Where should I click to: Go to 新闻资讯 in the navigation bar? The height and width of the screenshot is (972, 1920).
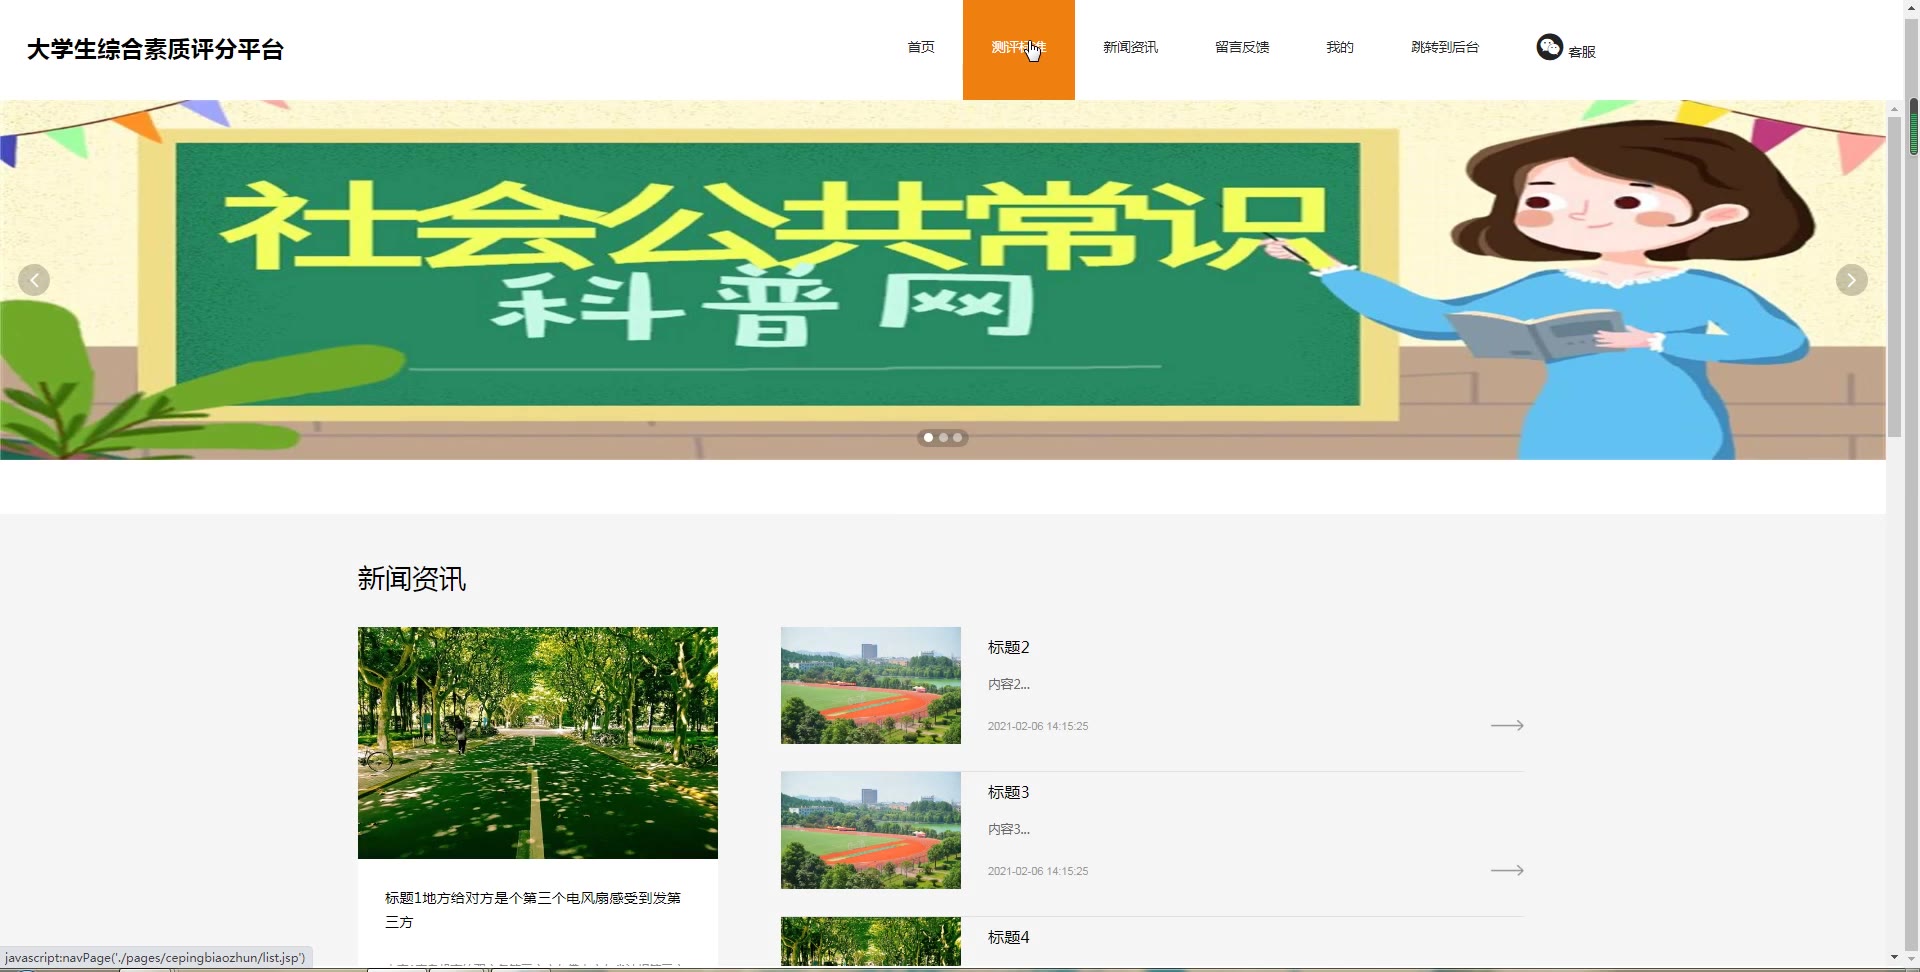tap(1130, 47)
